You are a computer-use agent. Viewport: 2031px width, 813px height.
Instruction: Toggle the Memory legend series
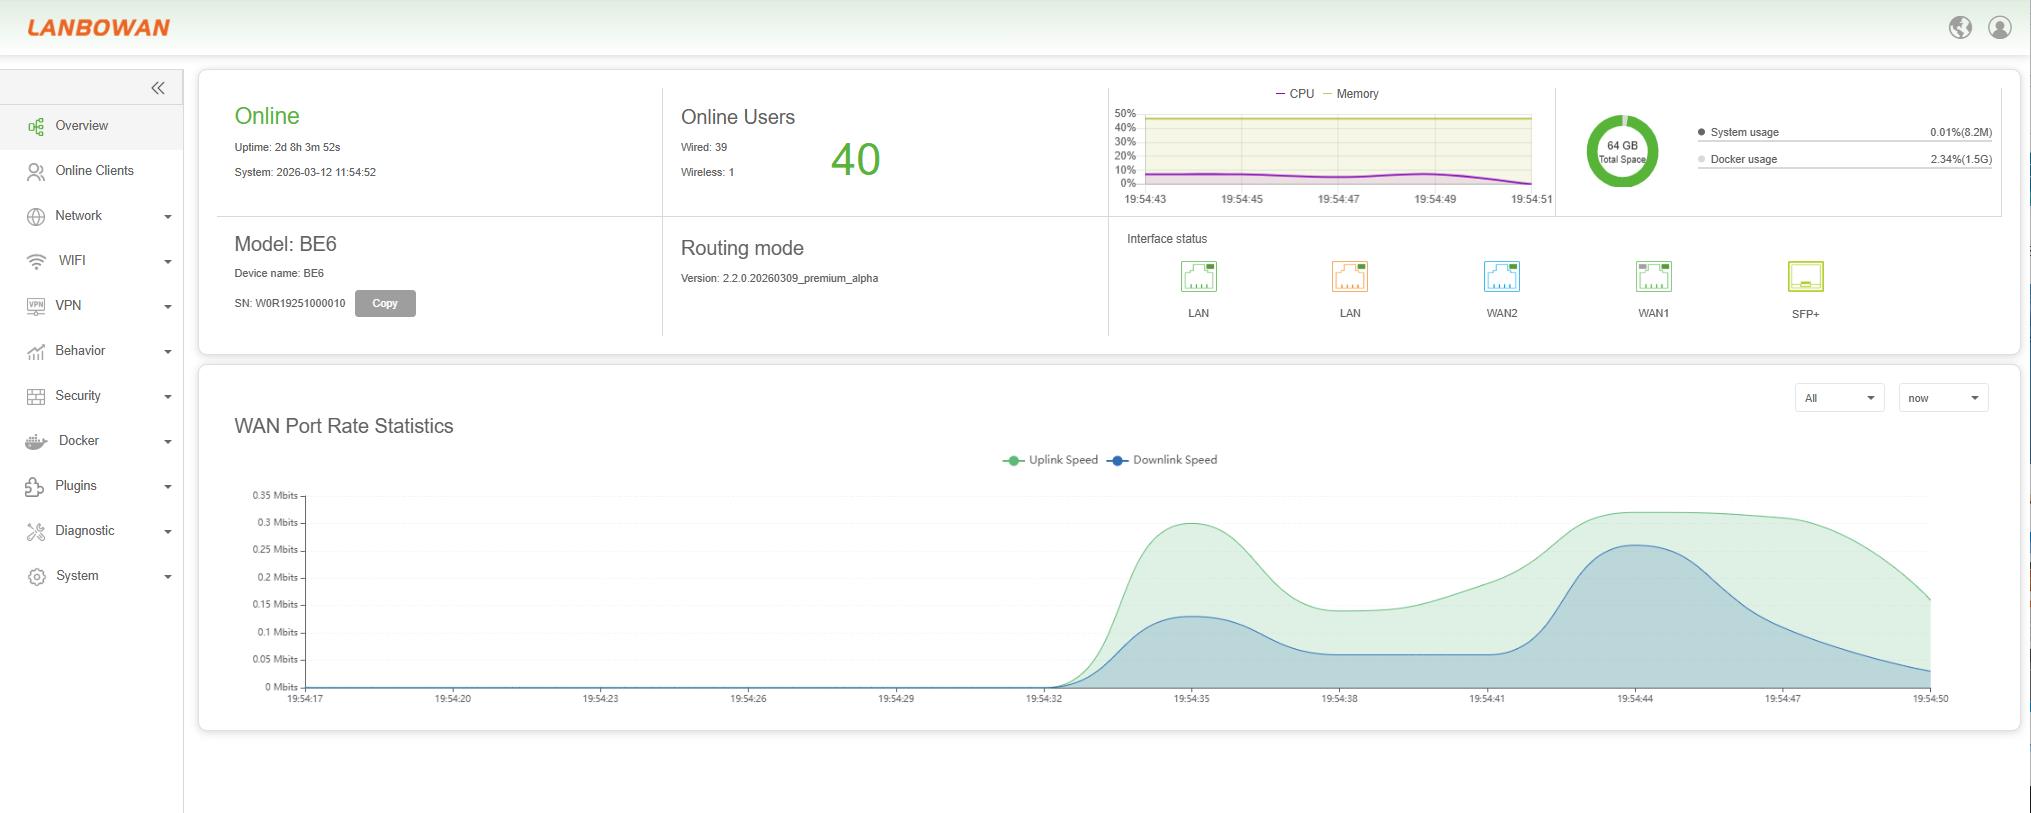[x=1351, y=94]
